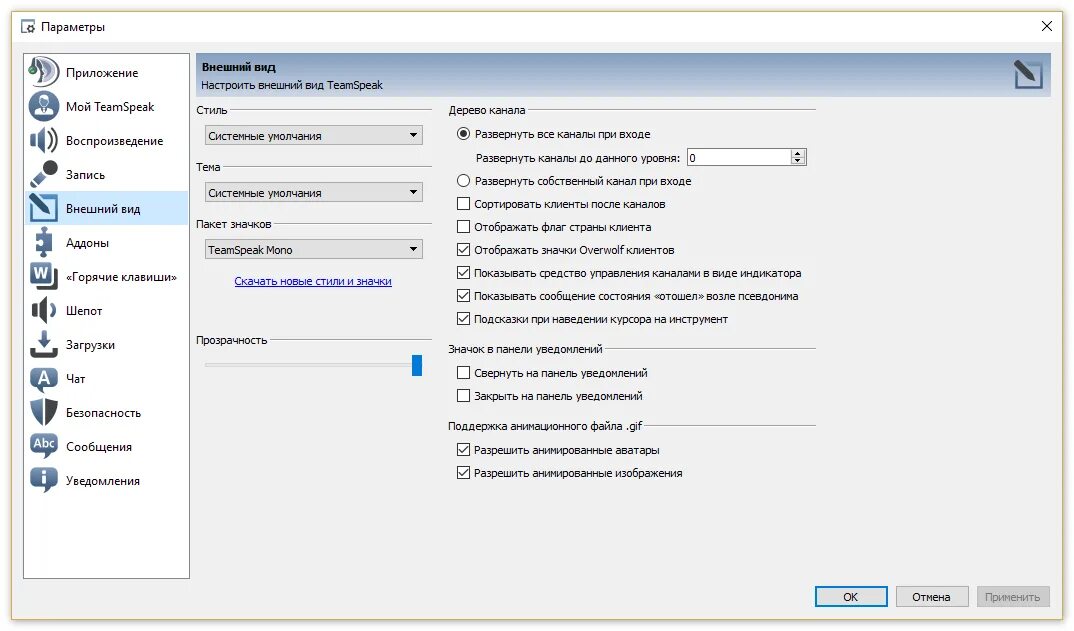The width and height of the screenshot is (1074, 631).
Task: Click the Загрузки download arrow icon
Action: click(43, 345)
